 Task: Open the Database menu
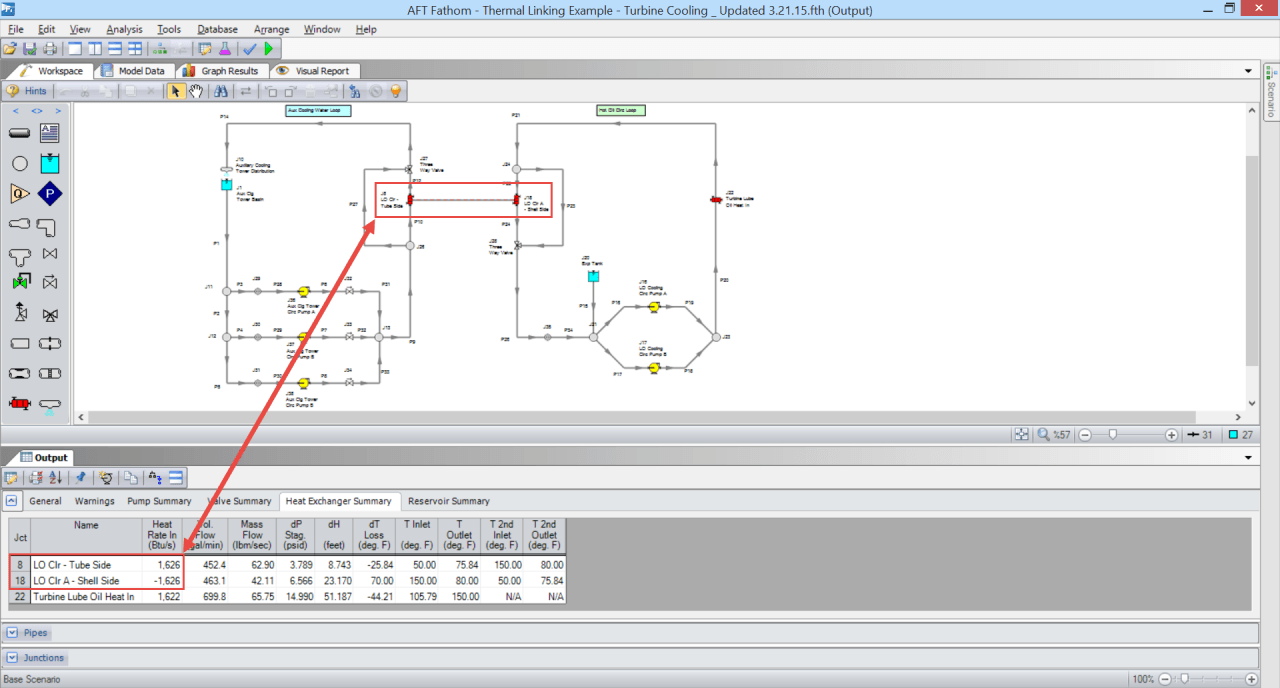coord(217,29)
